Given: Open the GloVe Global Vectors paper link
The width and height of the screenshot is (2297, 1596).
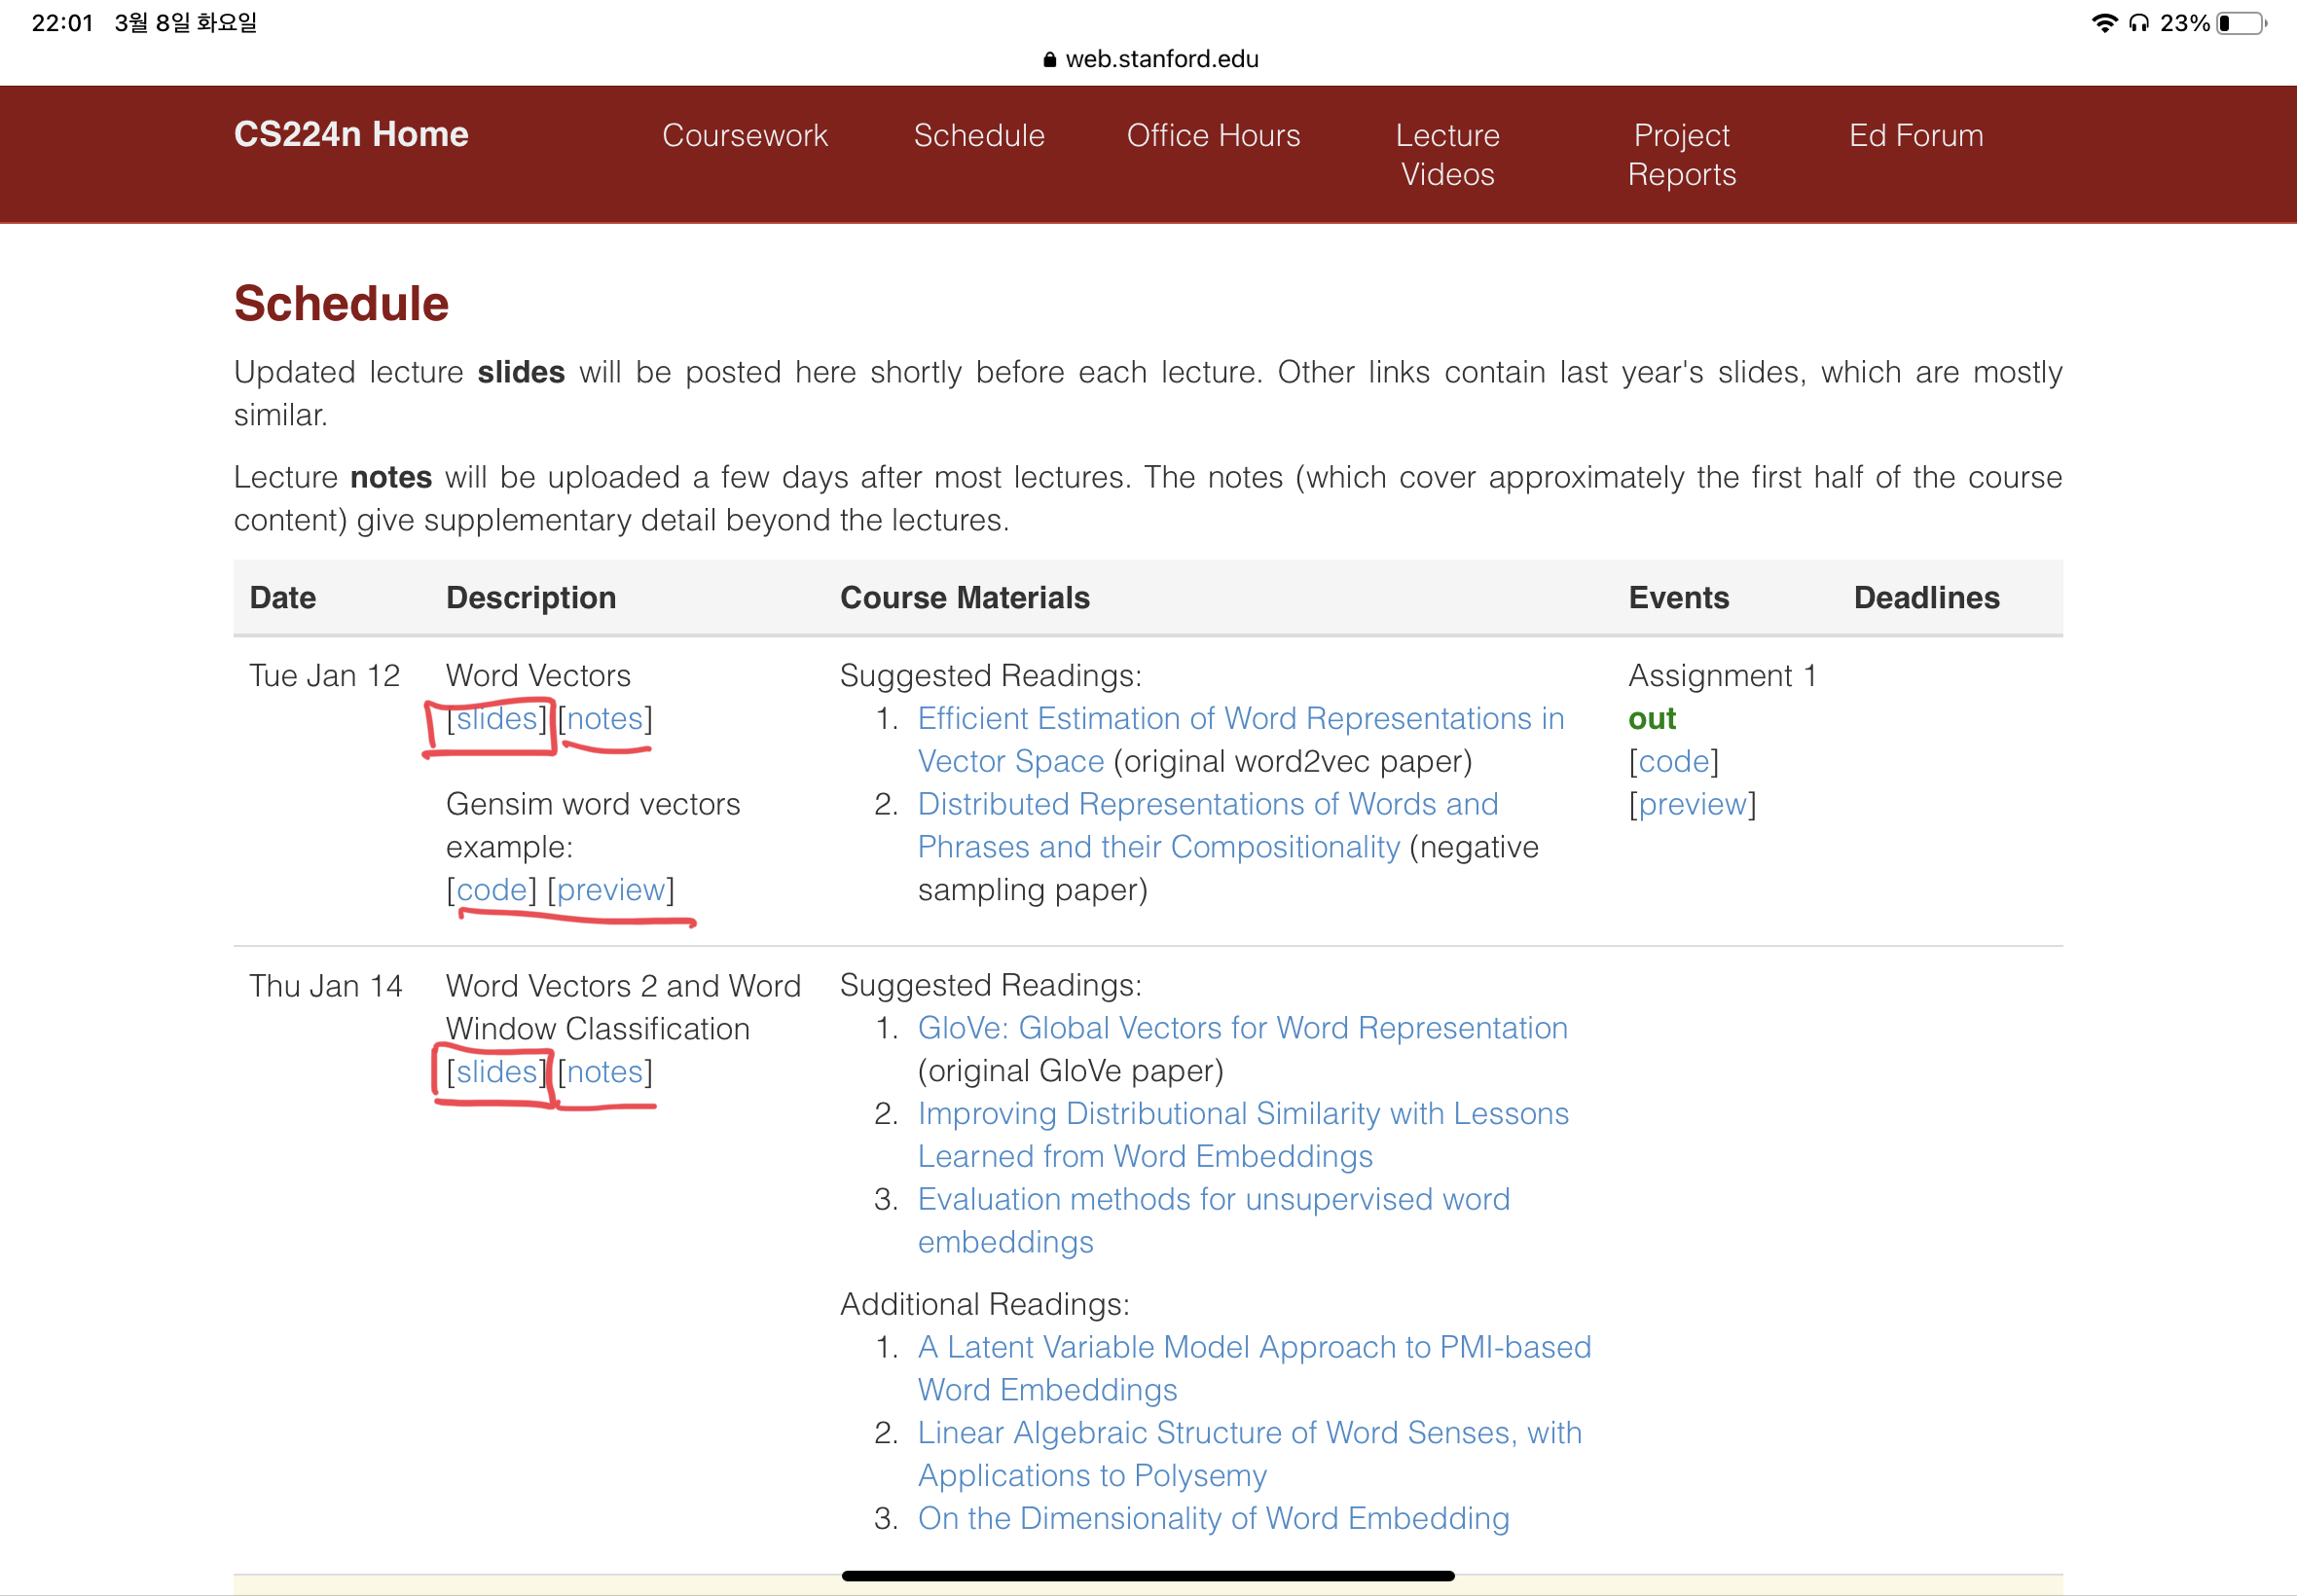Looking at the screenshot, I should [1242, 1028].
